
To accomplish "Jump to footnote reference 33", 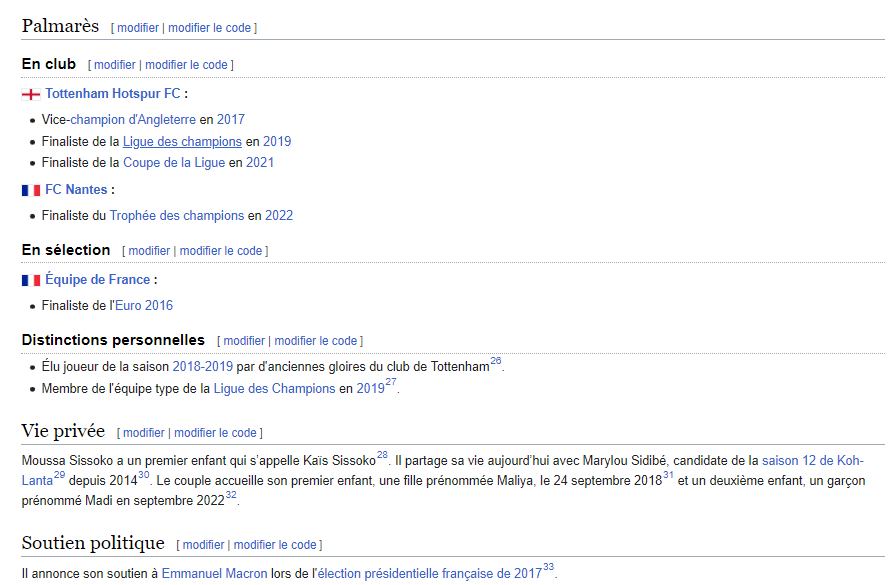I will click(549, 567).
